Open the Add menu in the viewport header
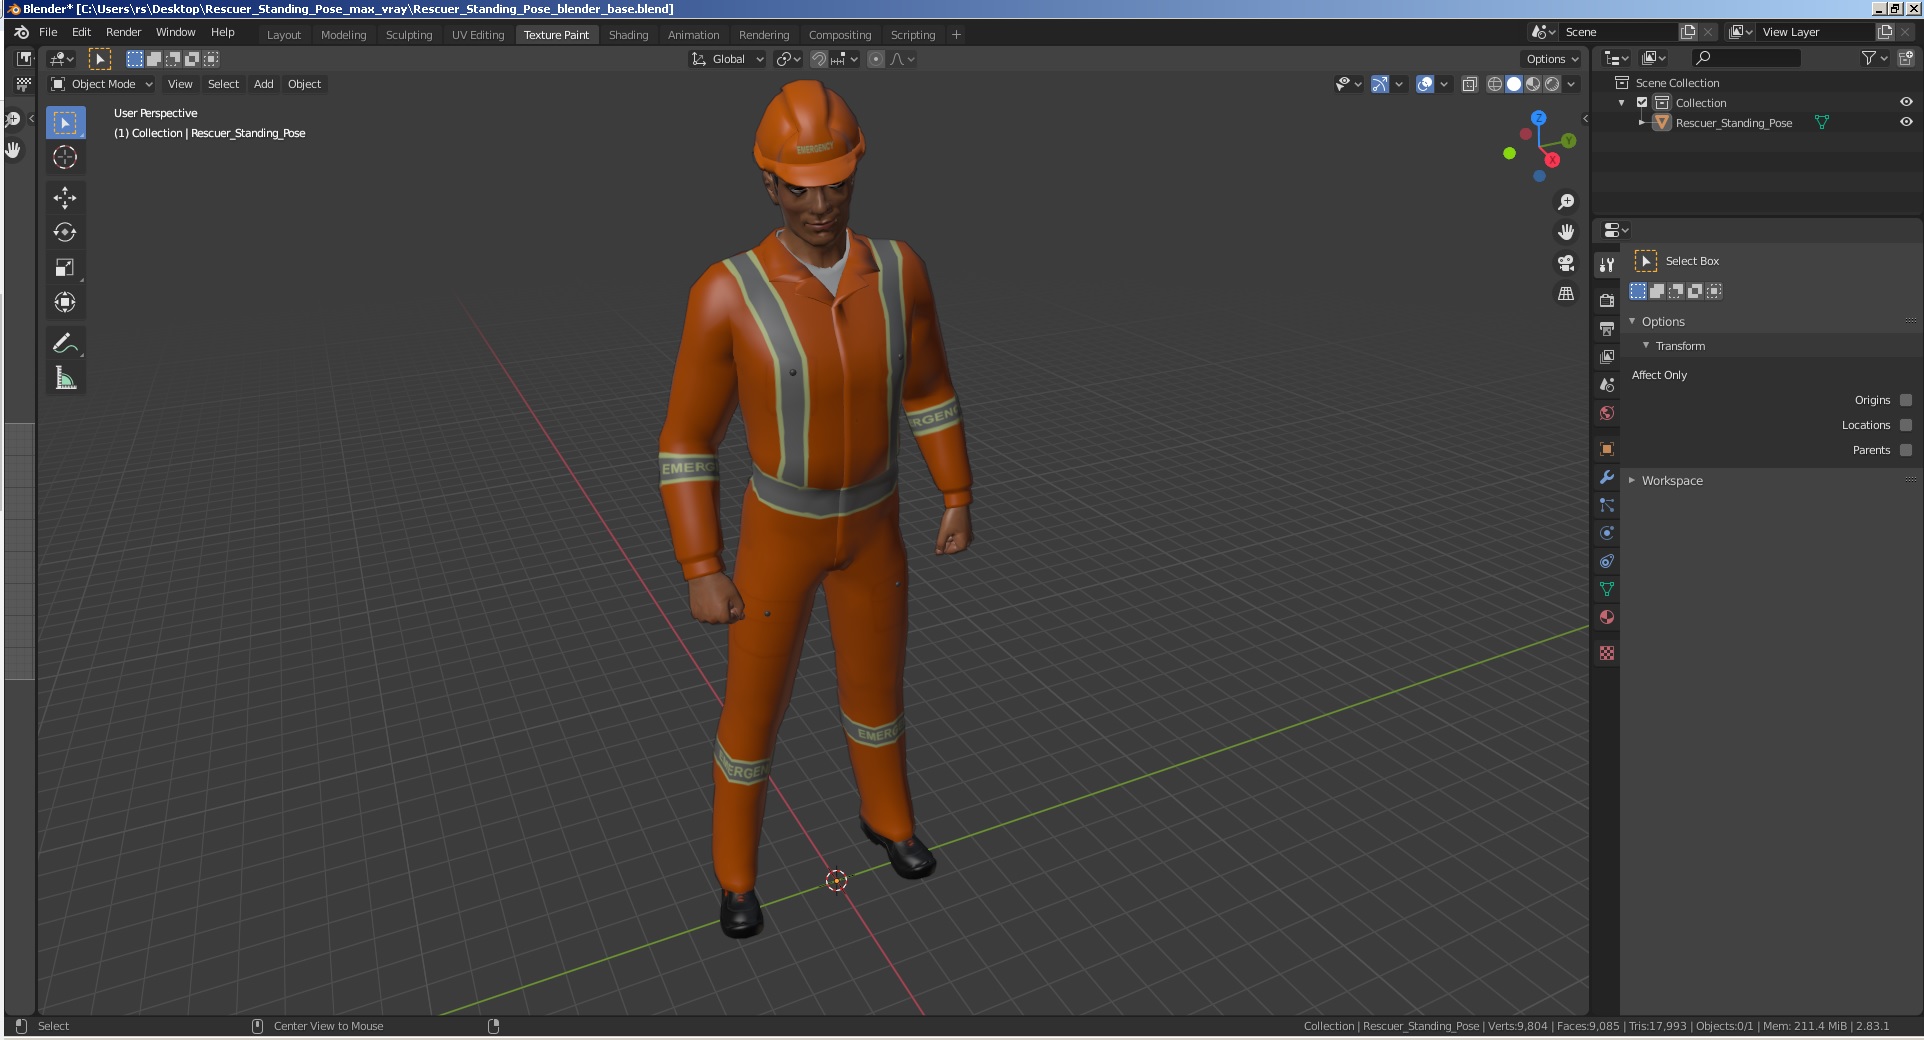 tap(263, 84)
